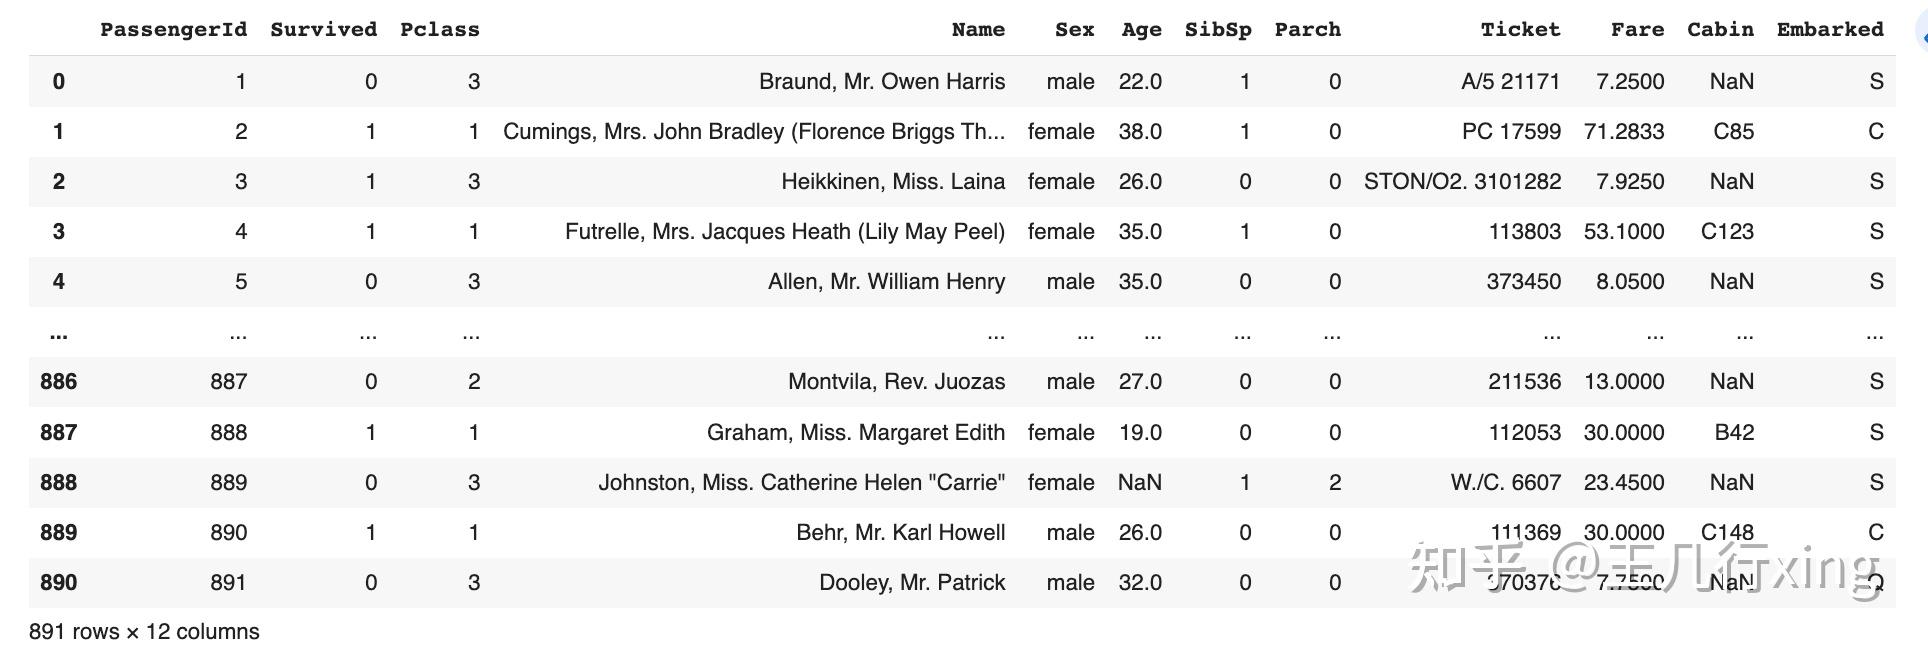Click cabin value C123

[1727, 231]
